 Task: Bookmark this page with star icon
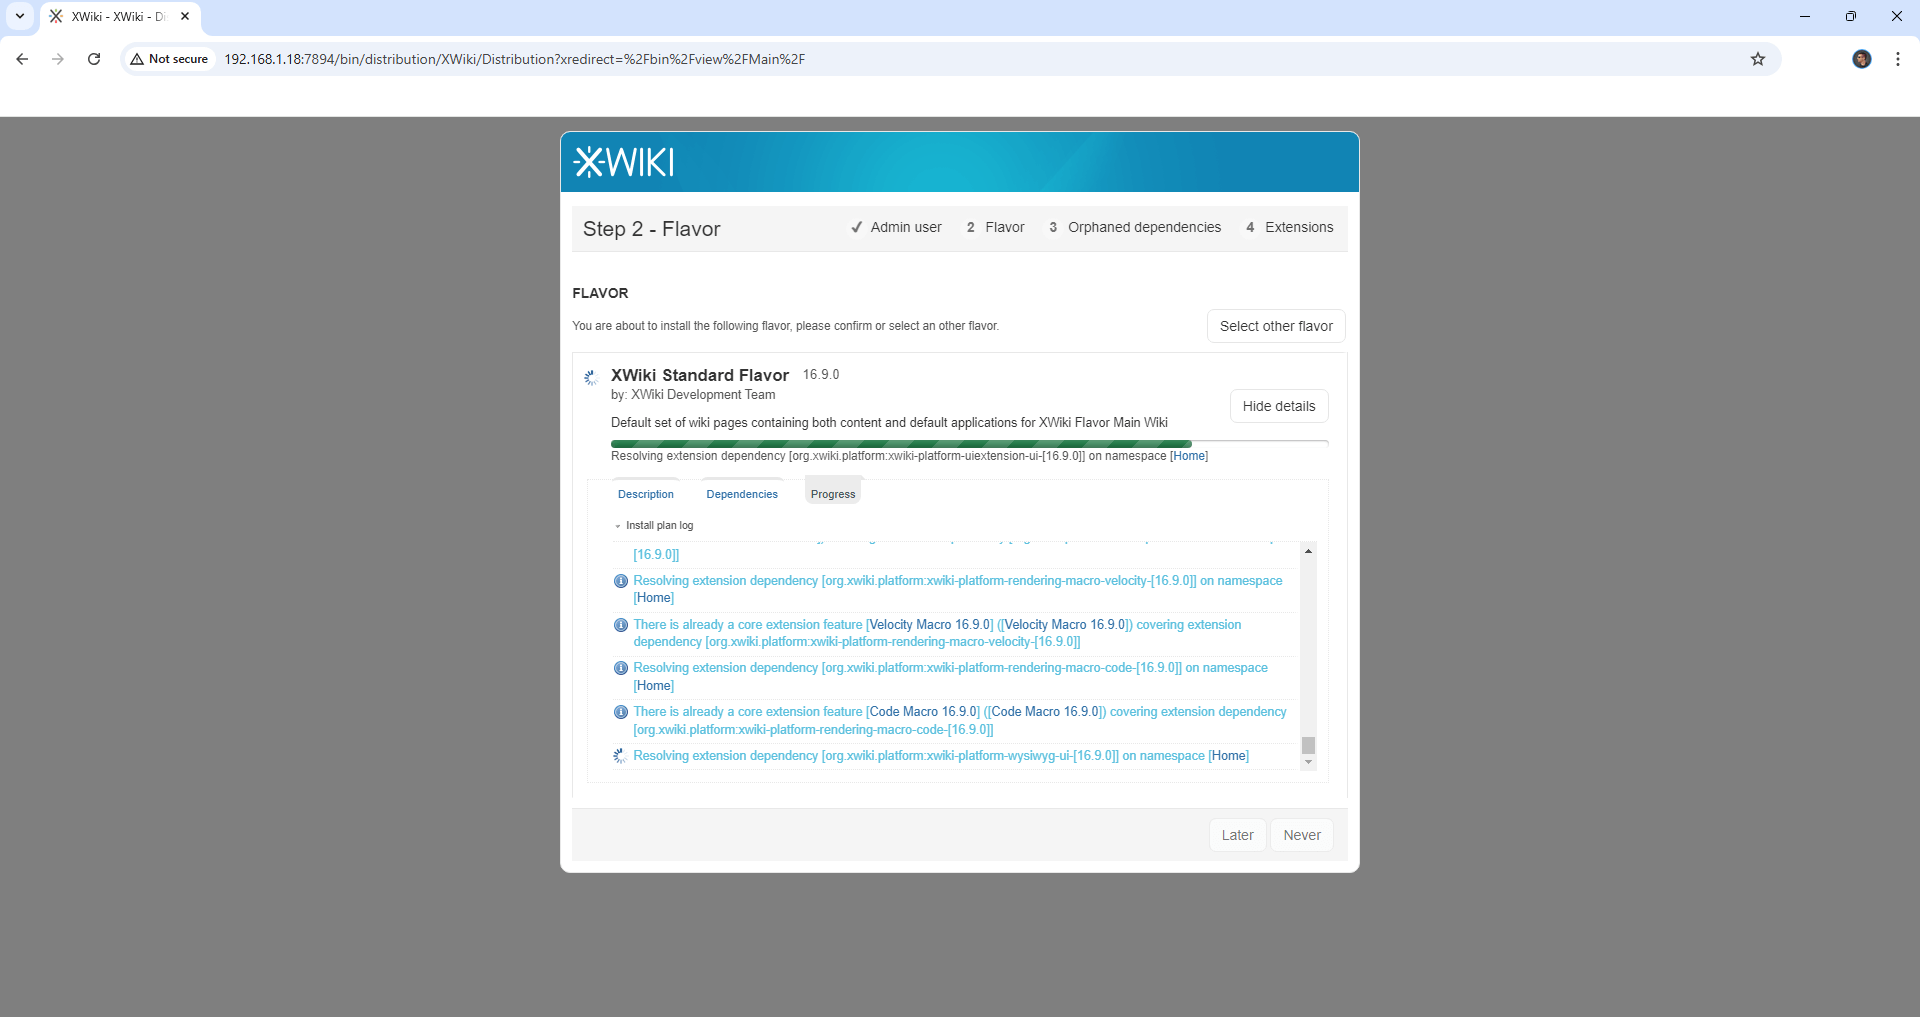coord(1758,59)
